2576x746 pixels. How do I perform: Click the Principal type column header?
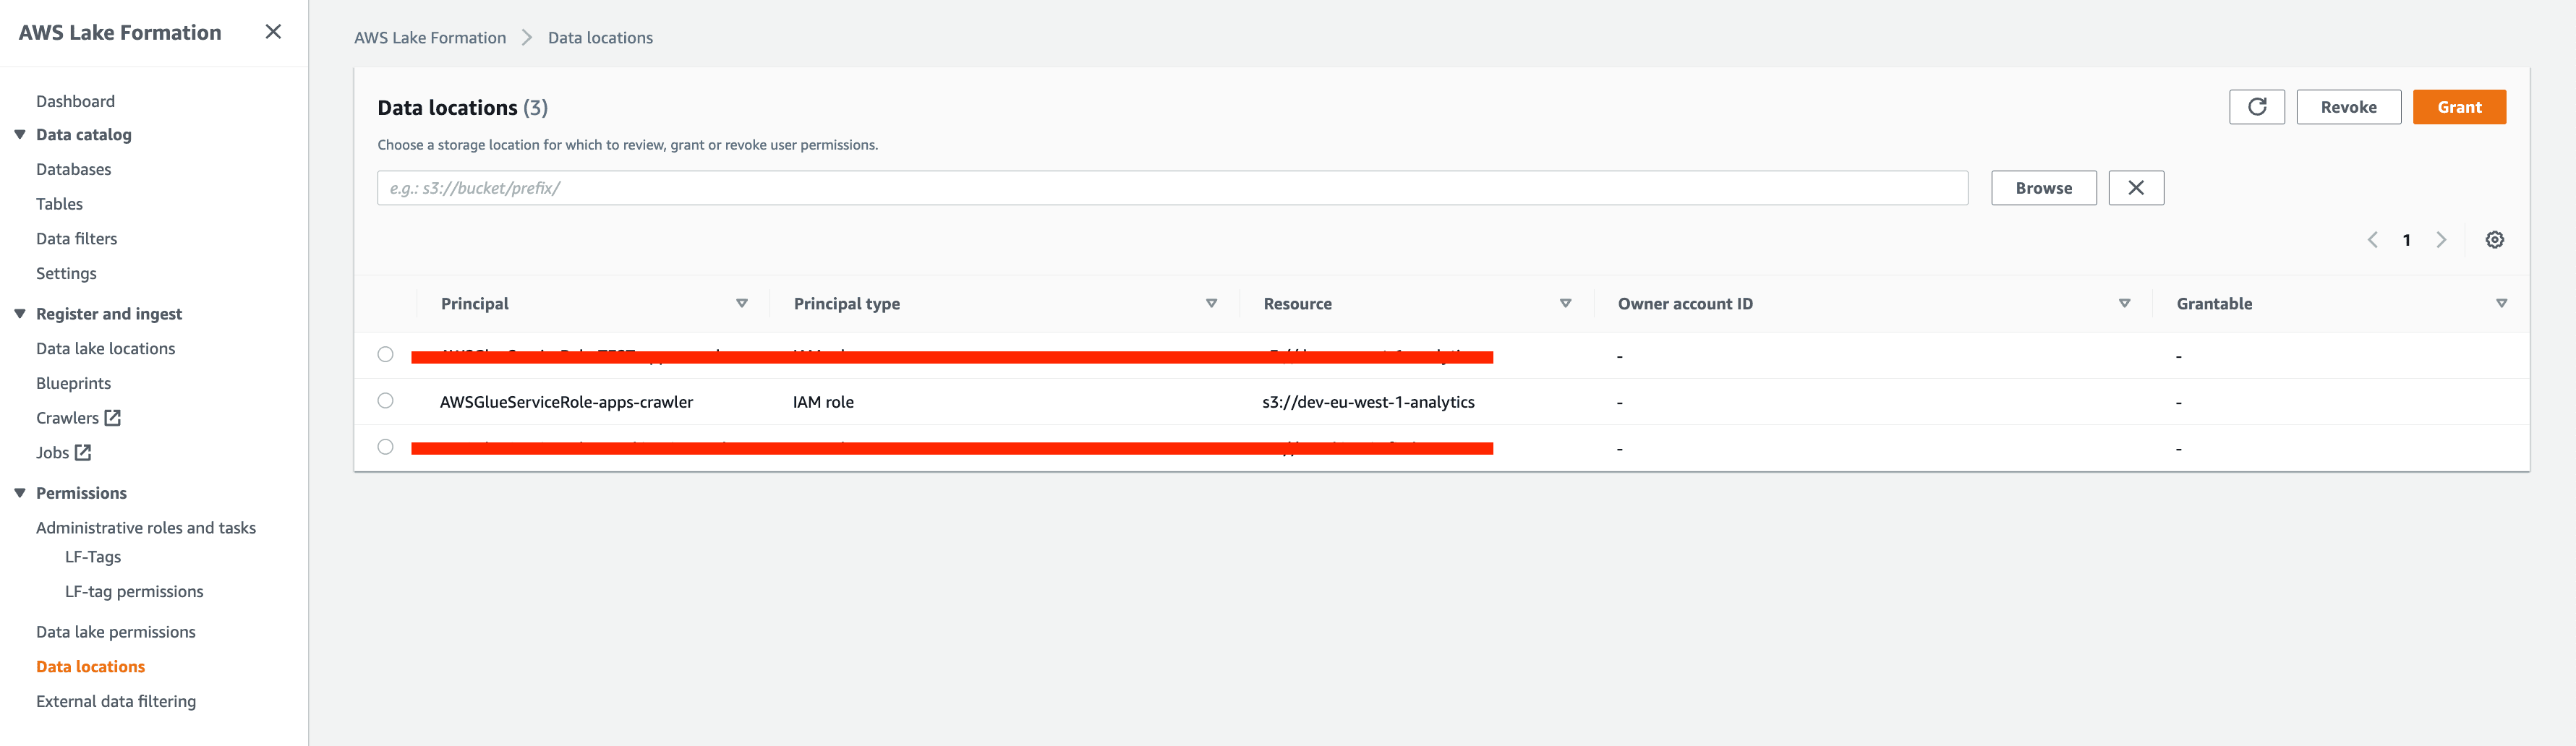(x=846, y=304)
